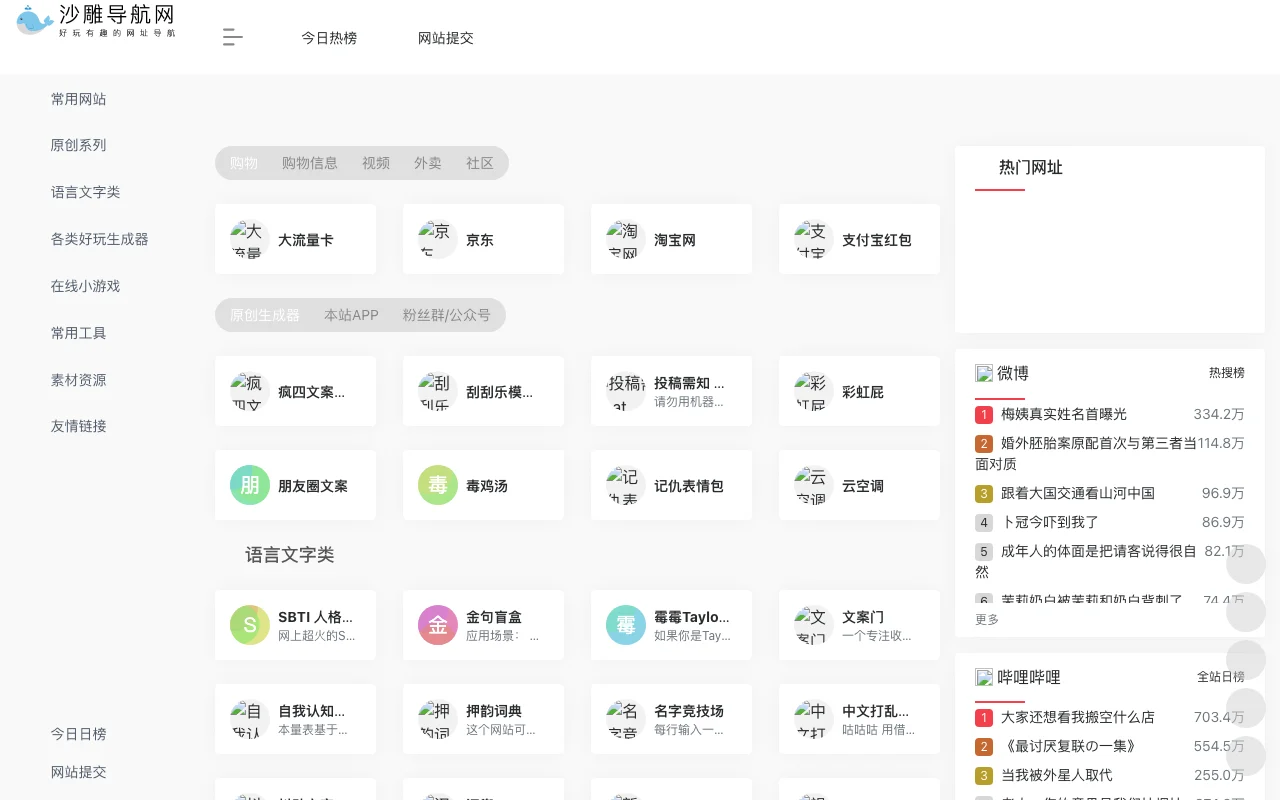Click the 疯四文案 card icon
The height and width of the screenshot is (800, 1280).
point(250,392)
